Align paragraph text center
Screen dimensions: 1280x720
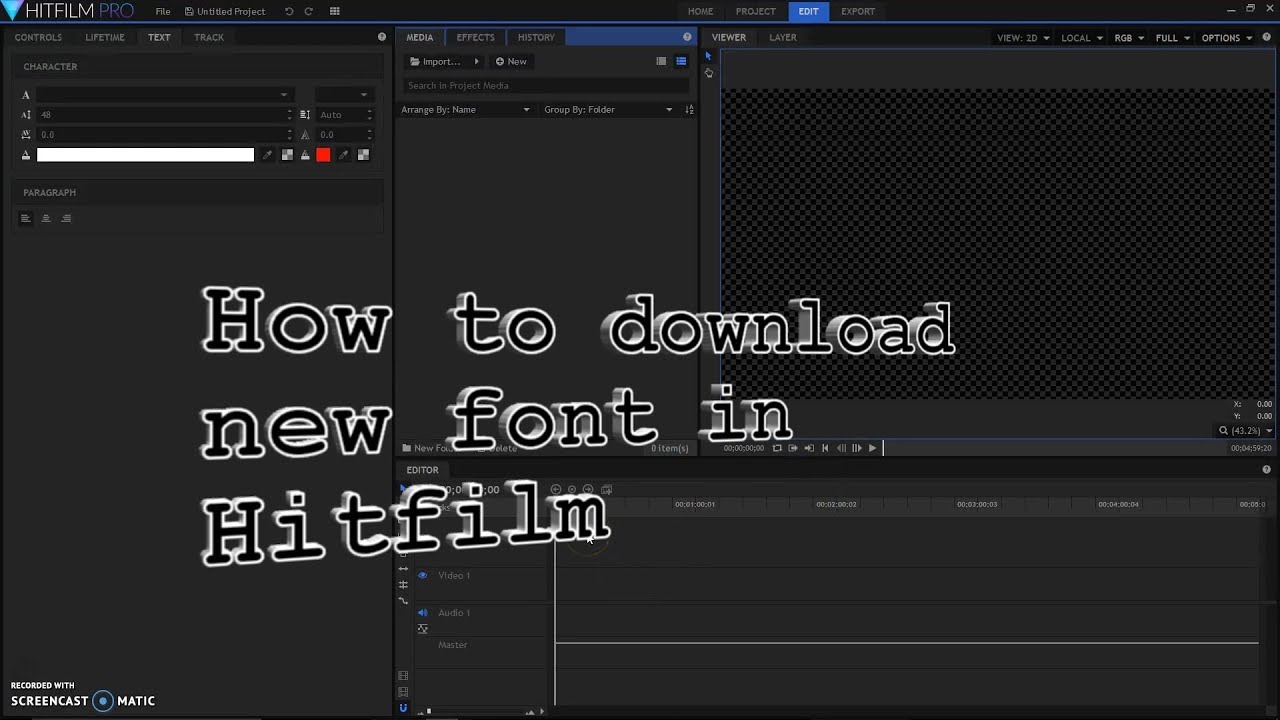point(46,218)
